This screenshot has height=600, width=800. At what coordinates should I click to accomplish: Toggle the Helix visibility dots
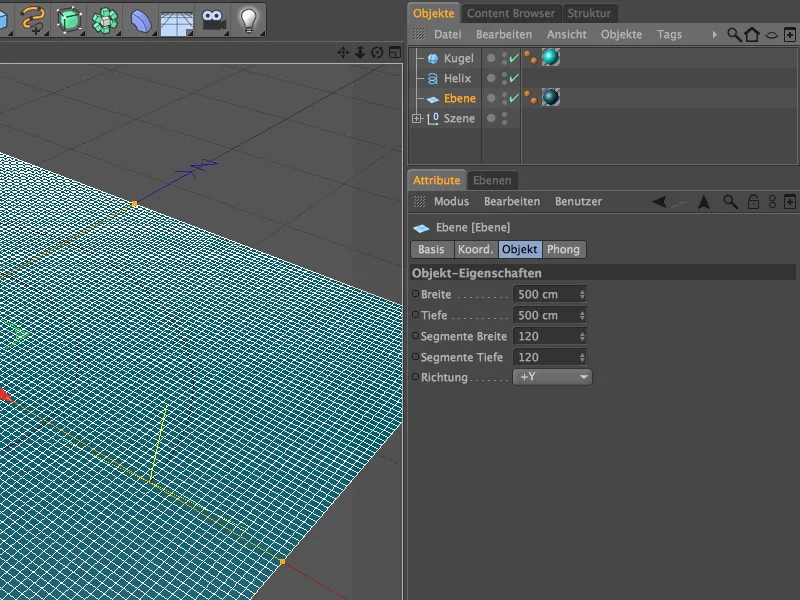(x=504, y=78)
